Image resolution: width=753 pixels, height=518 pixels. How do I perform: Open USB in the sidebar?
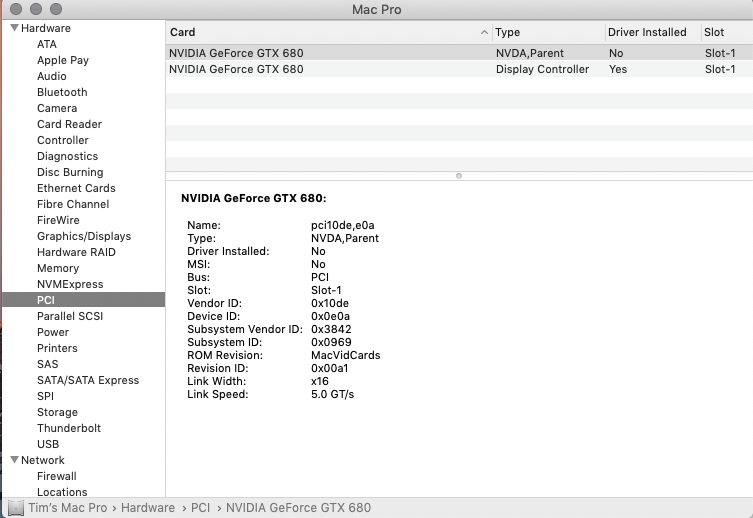click(48, 444)
